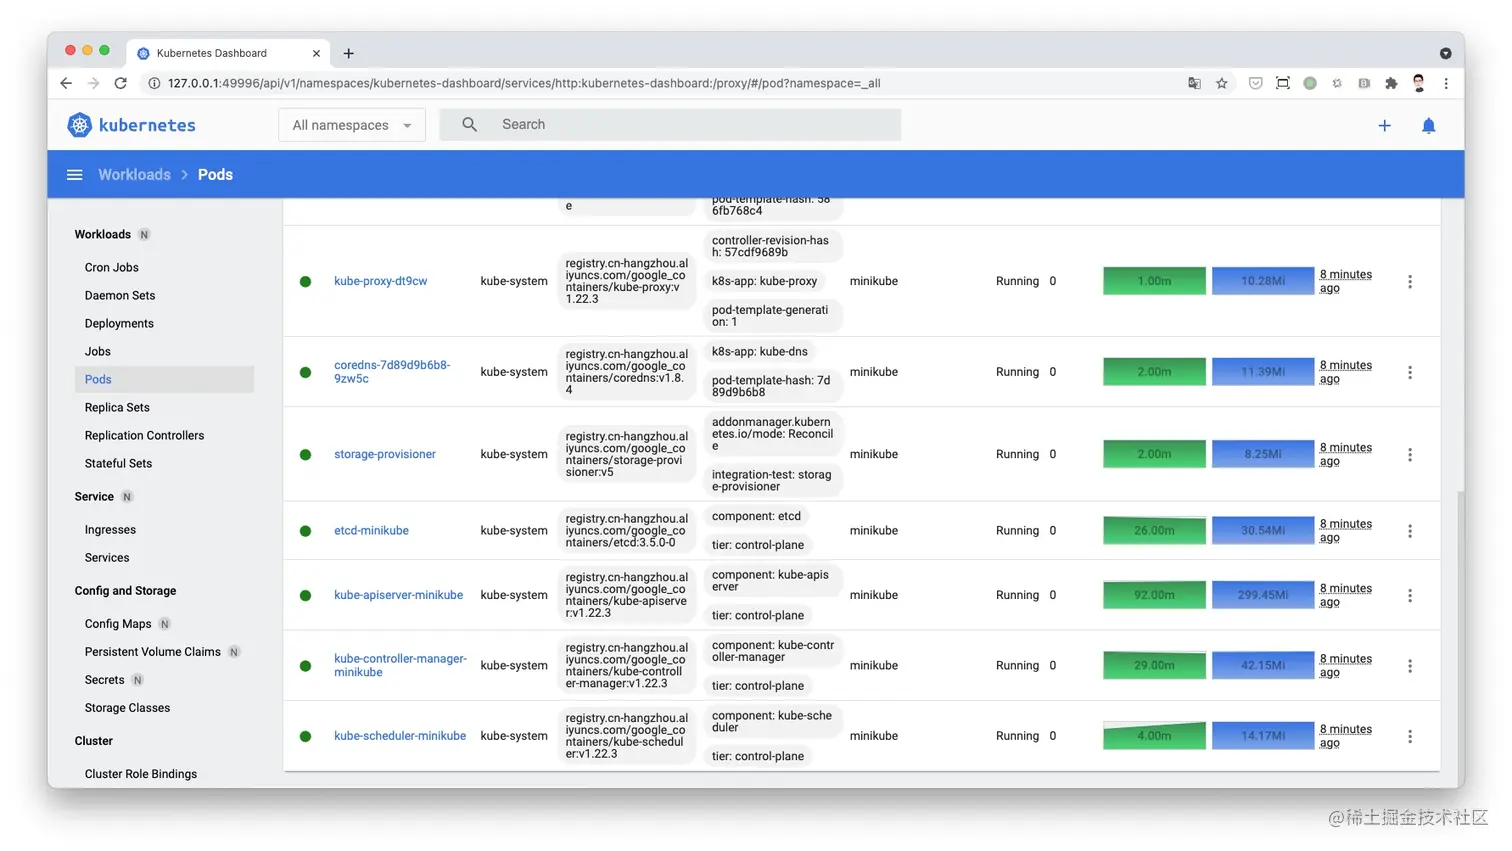Image resolution: width=1512 pixels, height=851 pixels.
Task: Open the etcd-minikube pod link
Action: click(371, 531)
